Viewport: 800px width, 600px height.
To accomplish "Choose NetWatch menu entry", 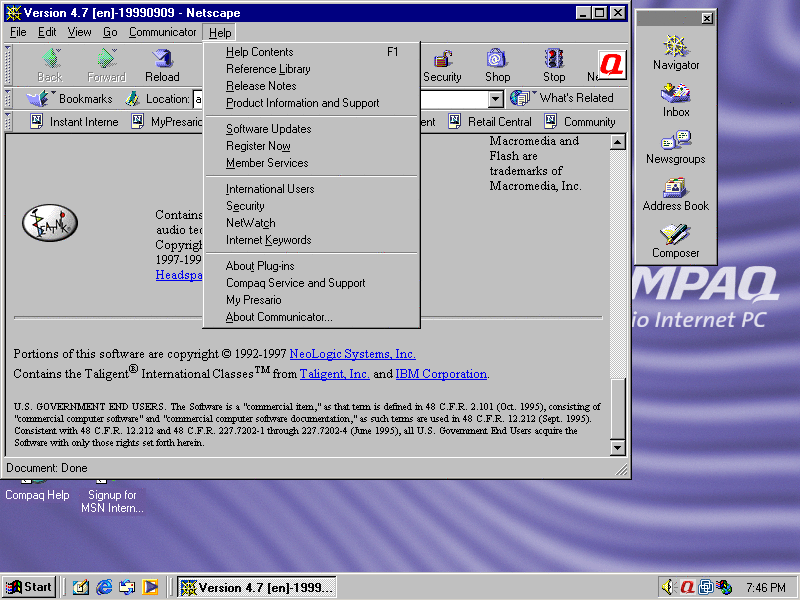I will point(311,223).
